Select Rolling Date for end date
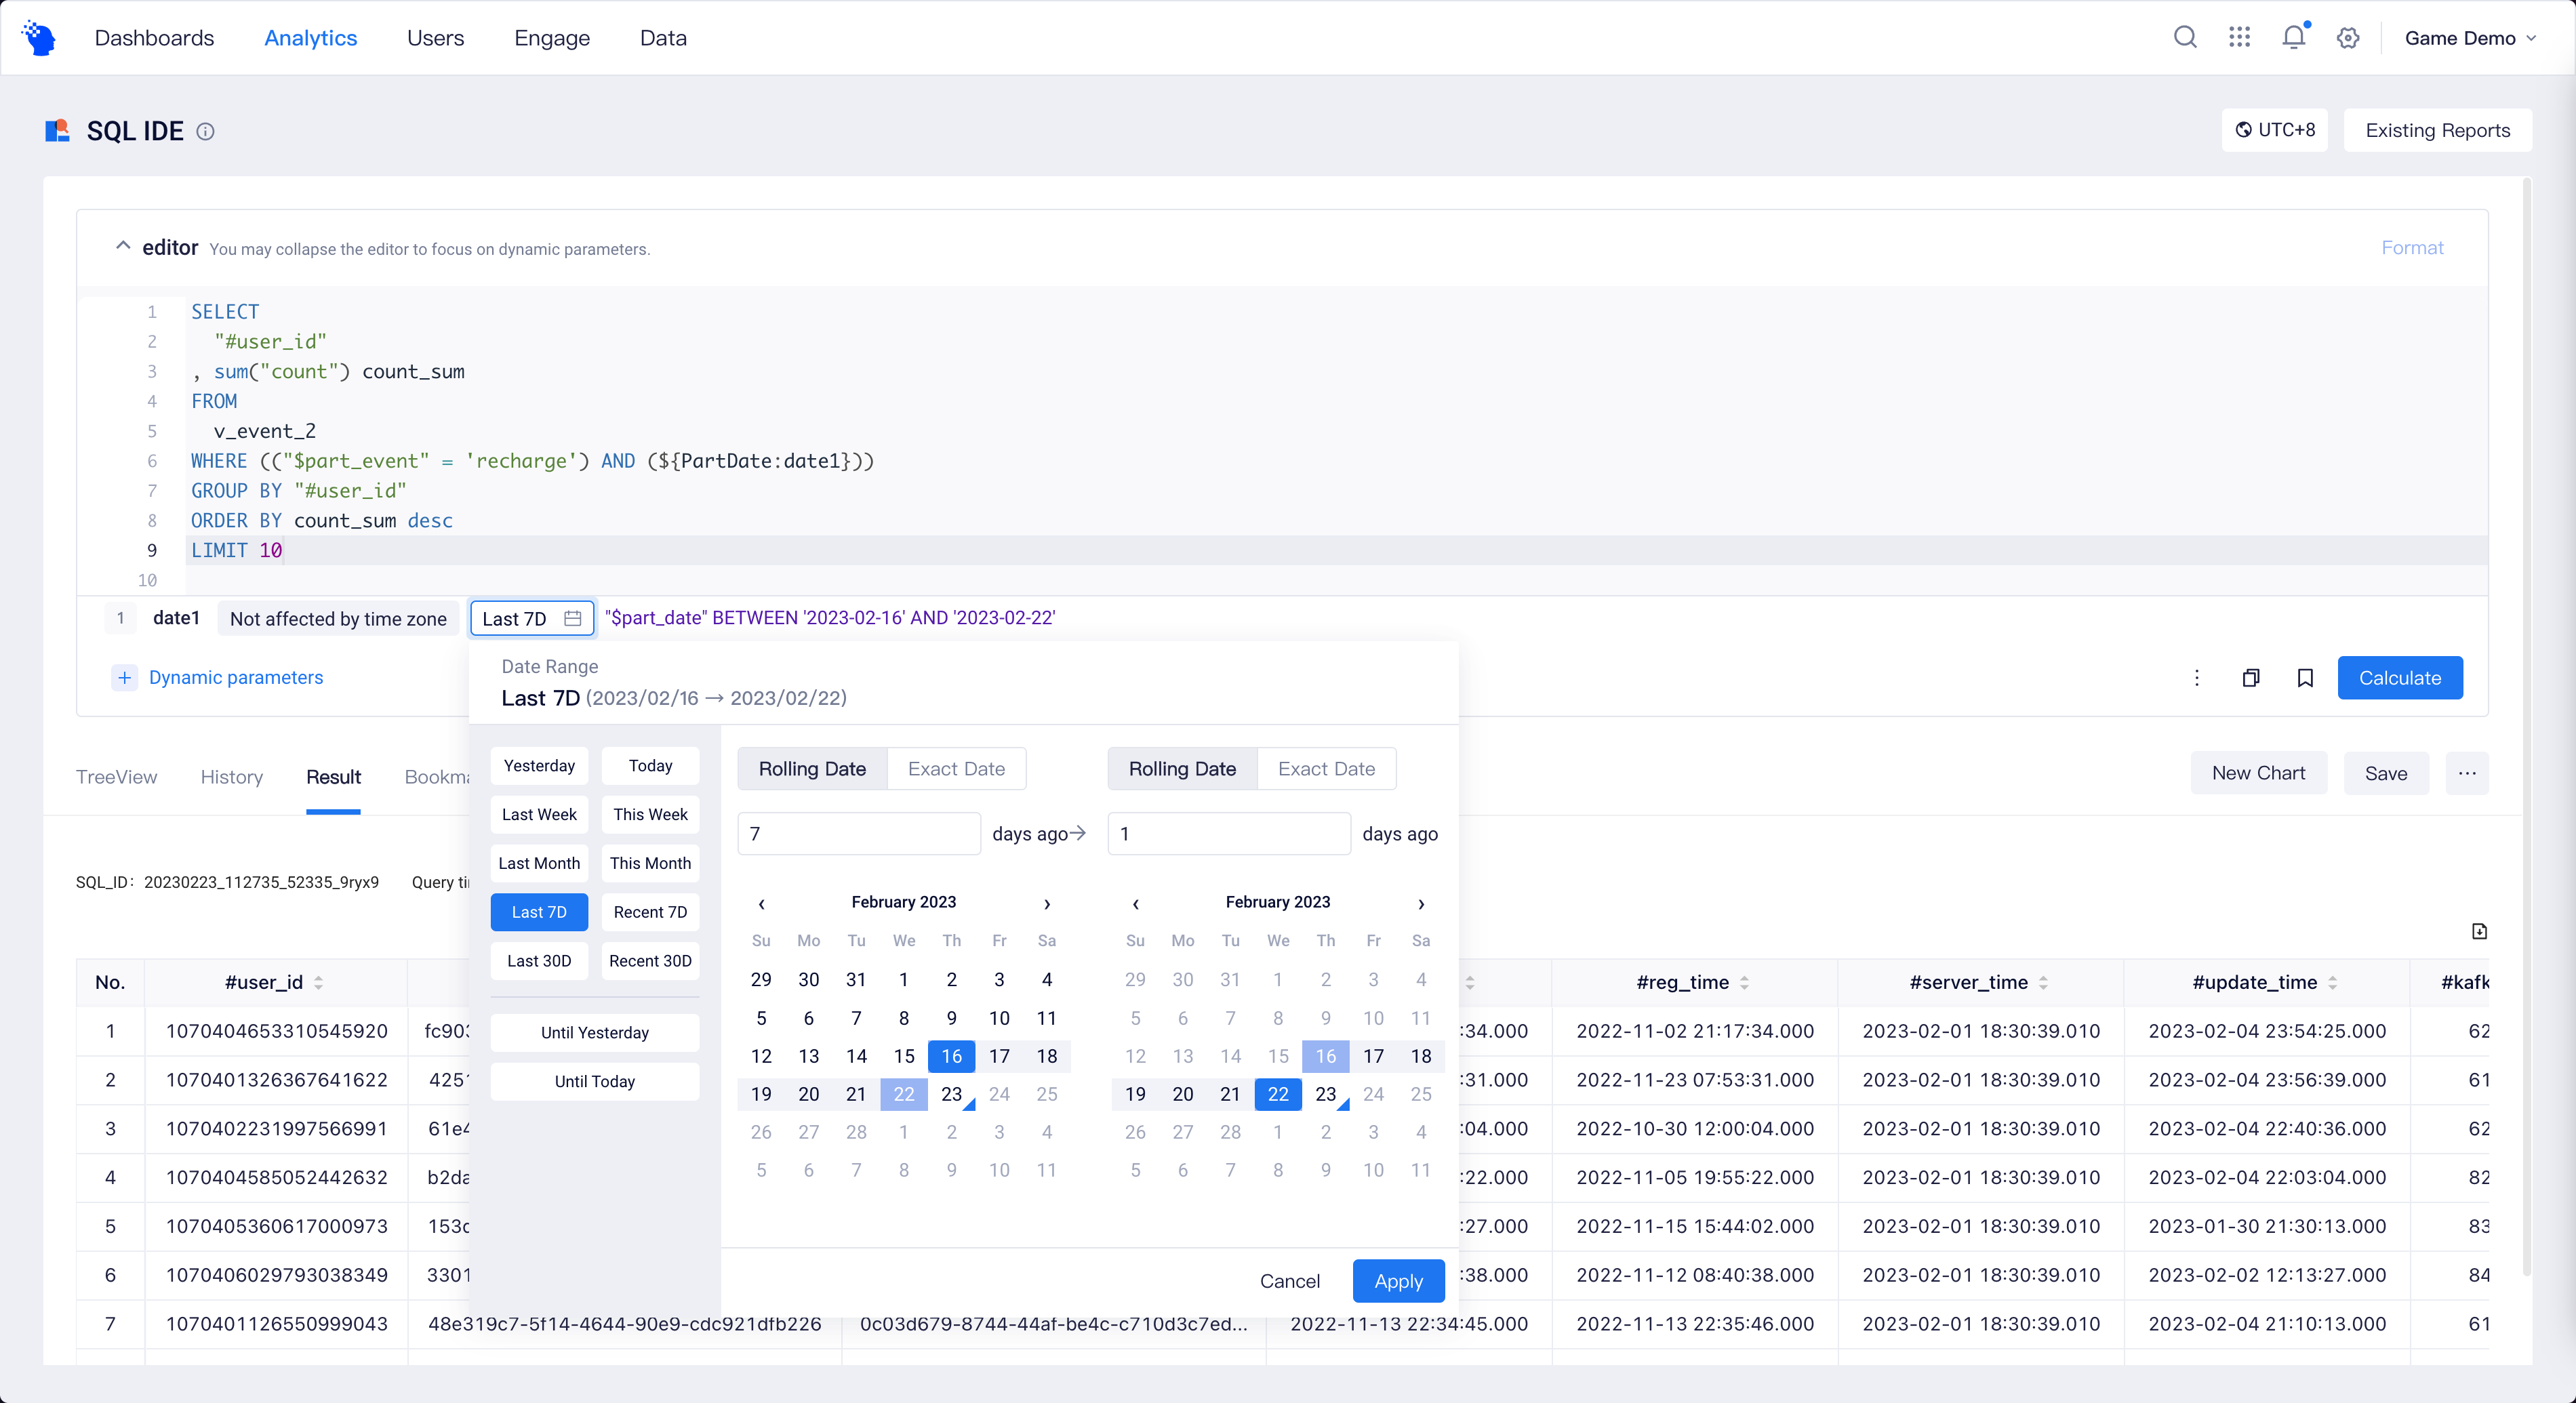This screenshot has width=2576, height=1403. click(x=1182, y=768)
